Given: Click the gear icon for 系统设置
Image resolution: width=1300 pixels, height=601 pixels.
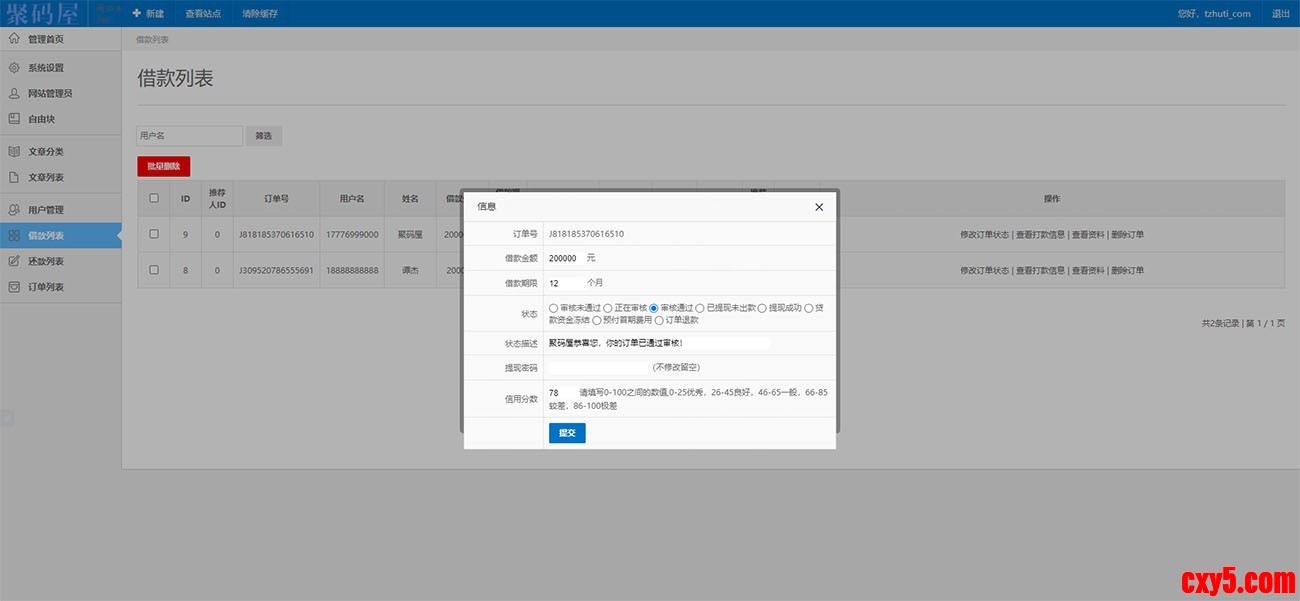Looking at the screenshot, I should pyautogui.click(x=14, y=68).
